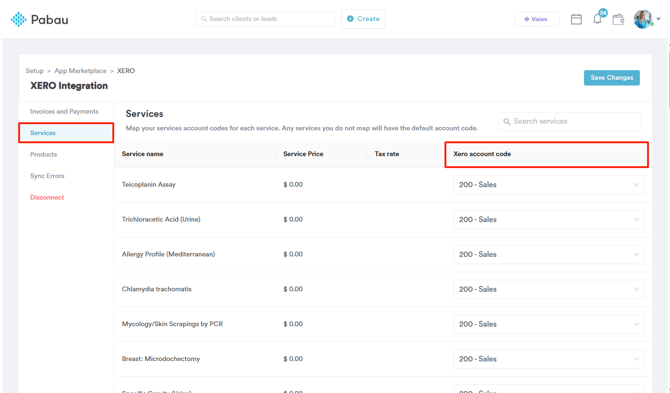Viewport: 670px width, 393px height.
Task: Select Trichloracetic Acid (Urine) service name
Action: [x=161, y=219]
